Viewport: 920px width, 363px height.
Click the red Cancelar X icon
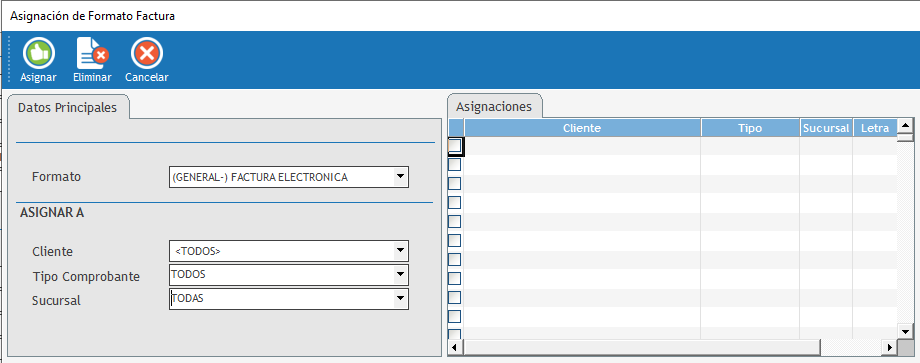click(147, 54)
